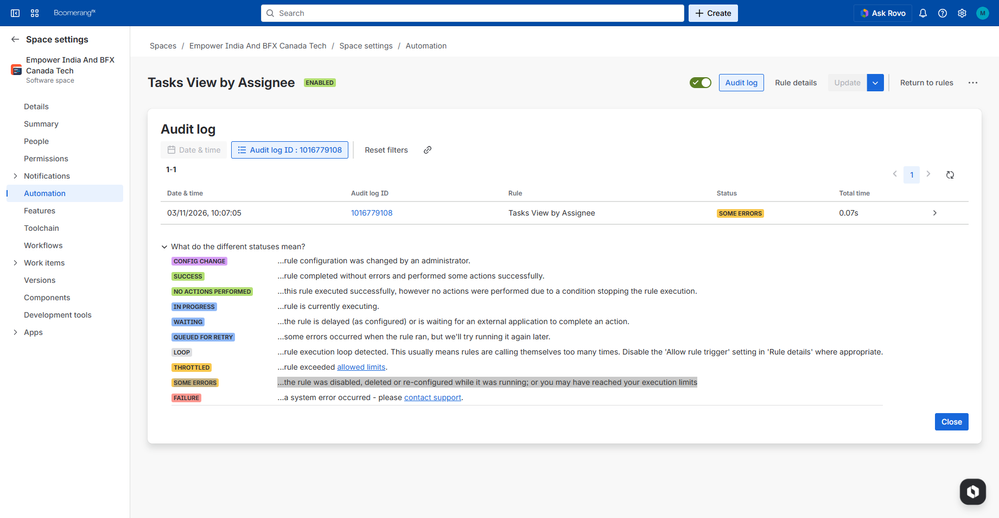Image resolution: width=999 pixels, height=518 pixels.
Task: Open Toolchain in sidebar
Action: tap(41, 228)
